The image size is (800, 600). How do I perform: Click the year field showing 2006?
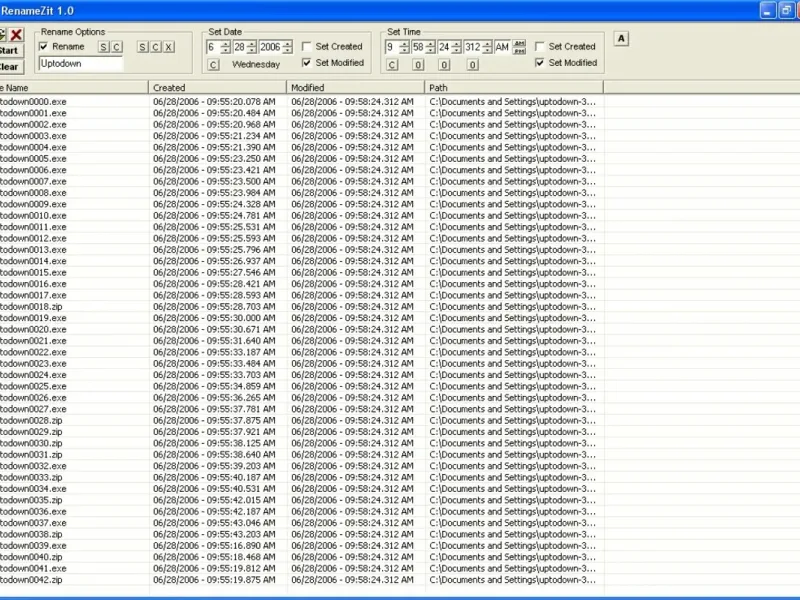point(270,47)
